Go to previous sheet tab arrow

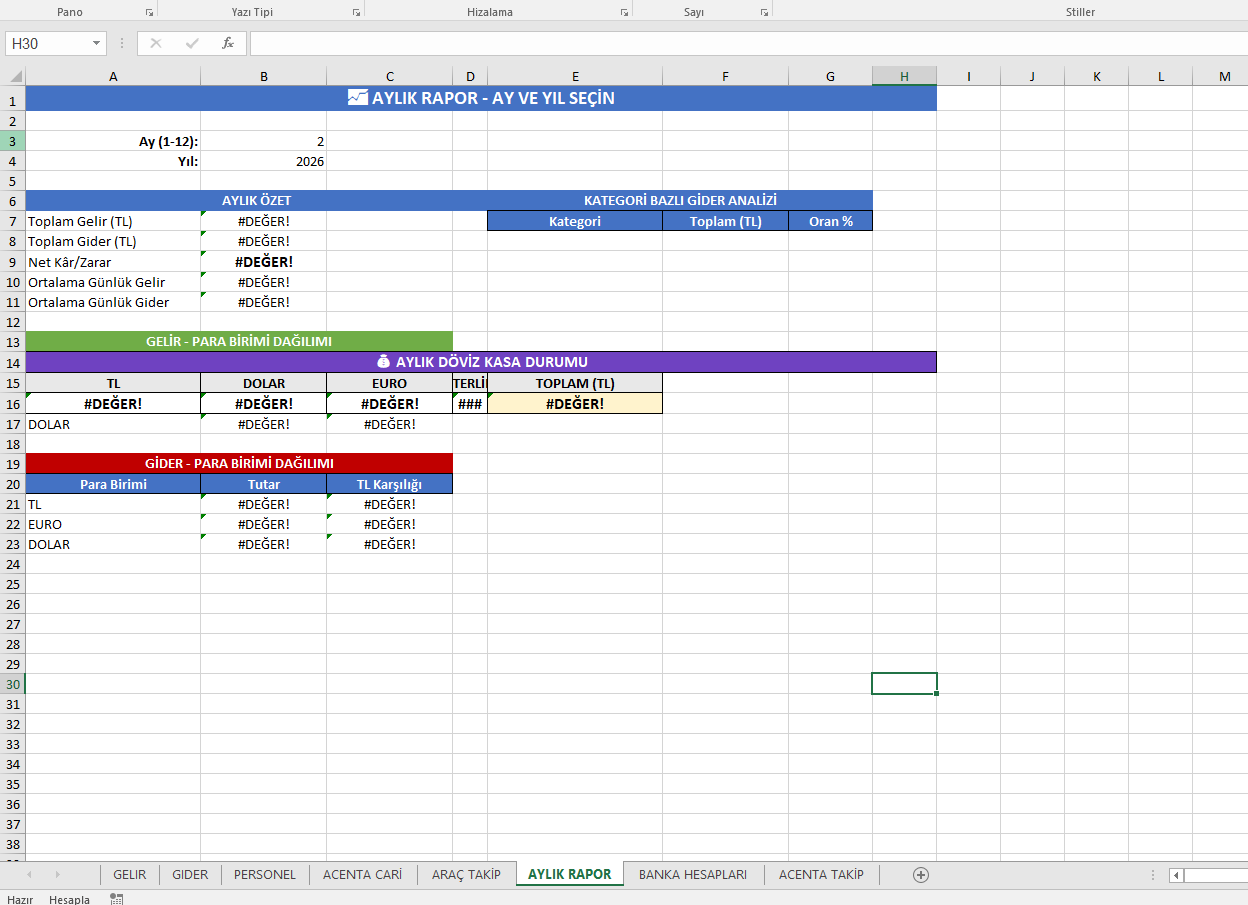pyautogui.click(x=27, y=874)
